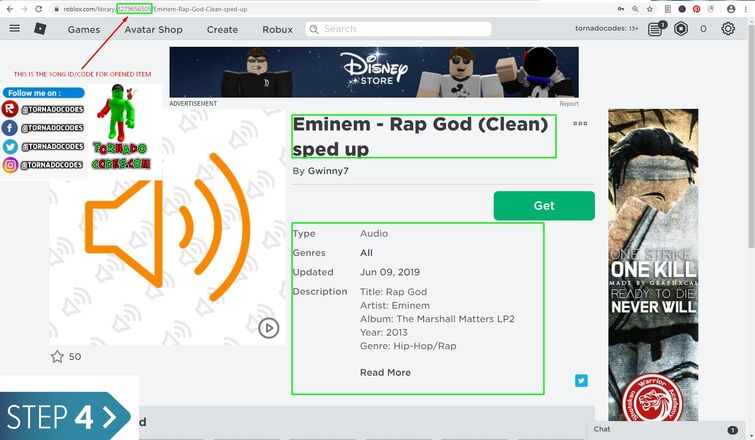Screen dimensions: 755x440
Task: Play the audio preview
Action: [x=269, y=328]
